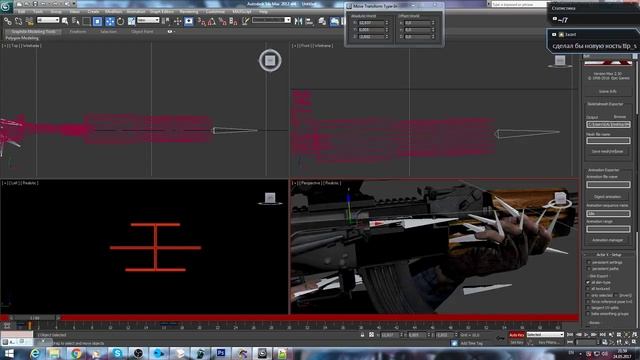Screen dimensions: 640x360
Task: Toggle the Auto Key button
Action: coord(516,335)
